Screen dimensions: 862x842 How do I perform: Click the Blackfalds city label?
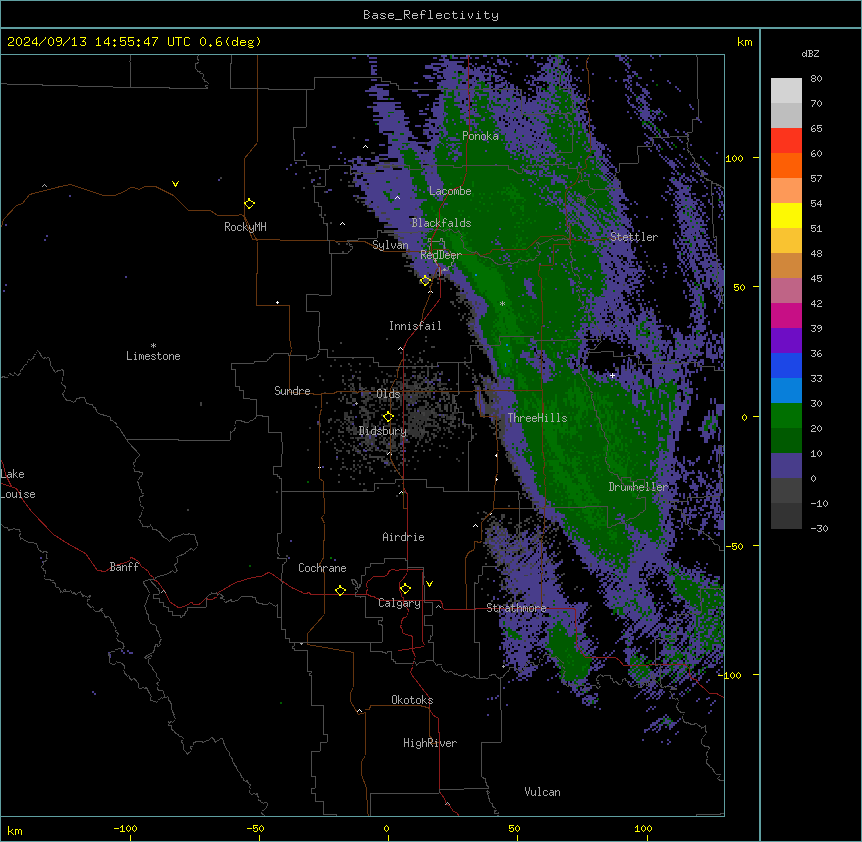[441, 223]
